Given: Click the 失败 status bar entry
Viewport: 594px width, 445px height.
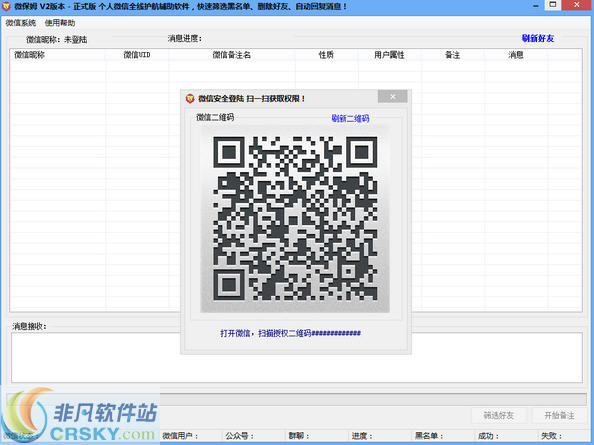Looking at the screenshot, I should (552, 436).
